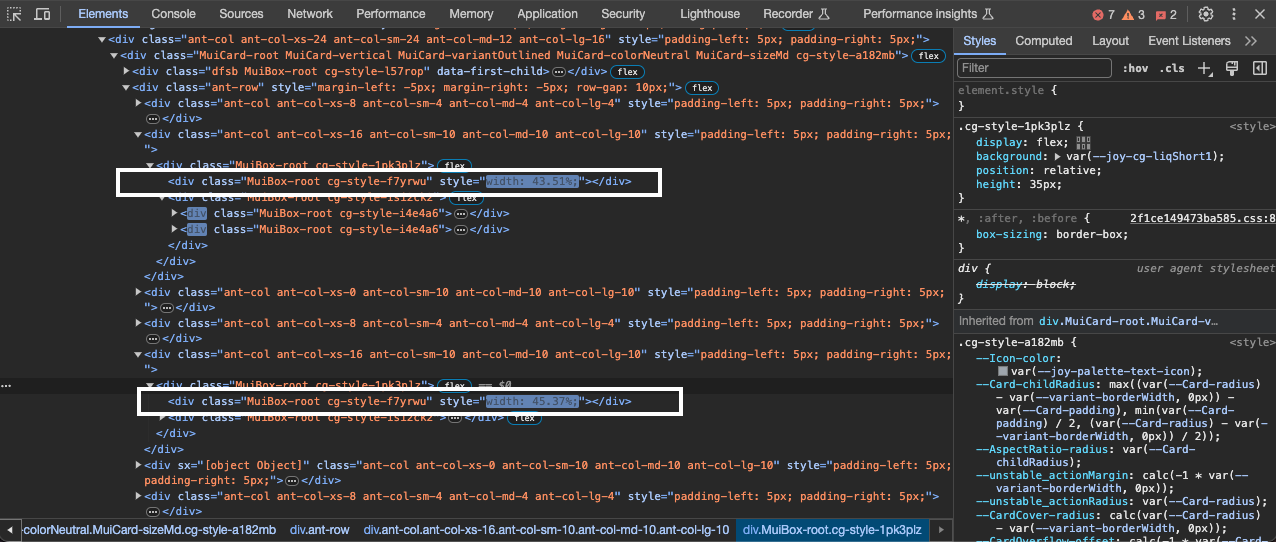Click the Inherited from div.MuiCard-root link
The image size is (1276, 542).
tap(1129, 321)
